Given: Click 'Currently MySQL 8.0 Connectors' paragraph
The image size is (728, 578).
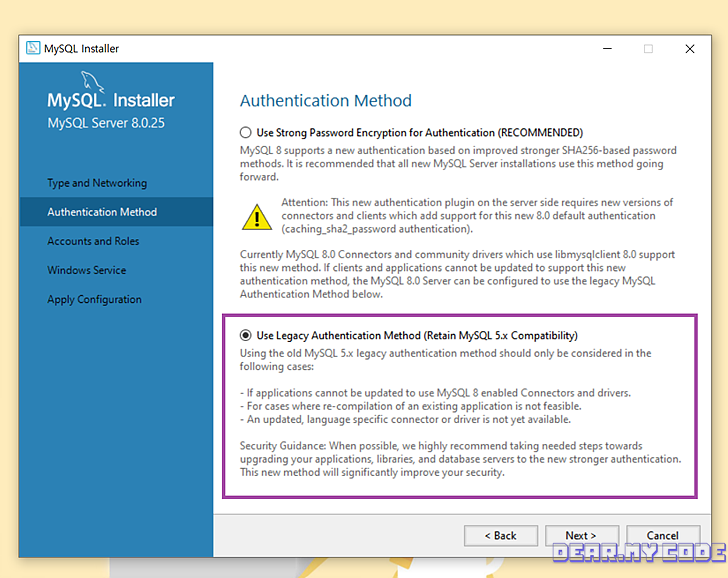Looking at the screenshot, I should pyautogui.click(x=457, y=274).
